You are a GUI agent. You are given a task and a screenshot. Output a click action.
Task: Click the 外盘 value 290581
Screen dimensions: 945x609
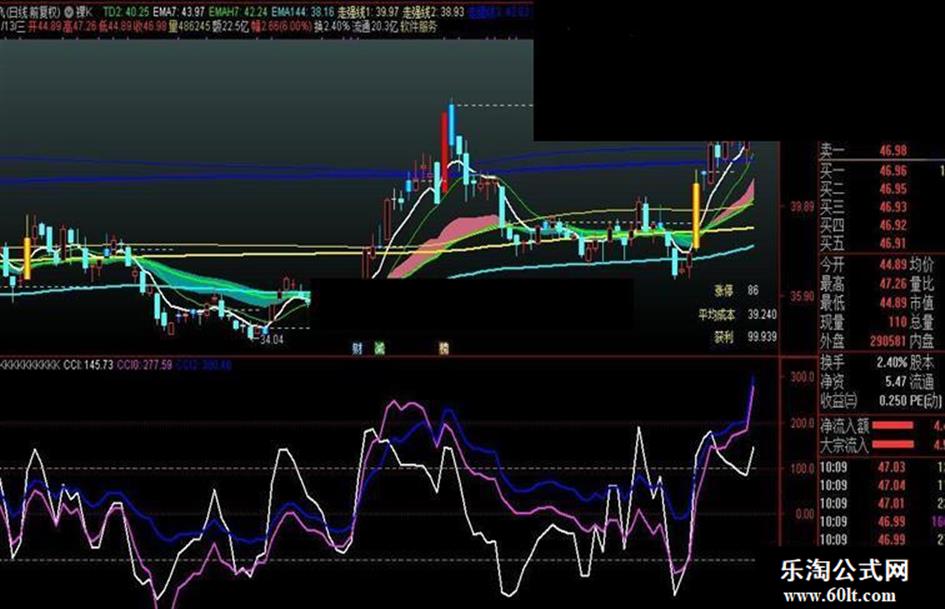888,341
